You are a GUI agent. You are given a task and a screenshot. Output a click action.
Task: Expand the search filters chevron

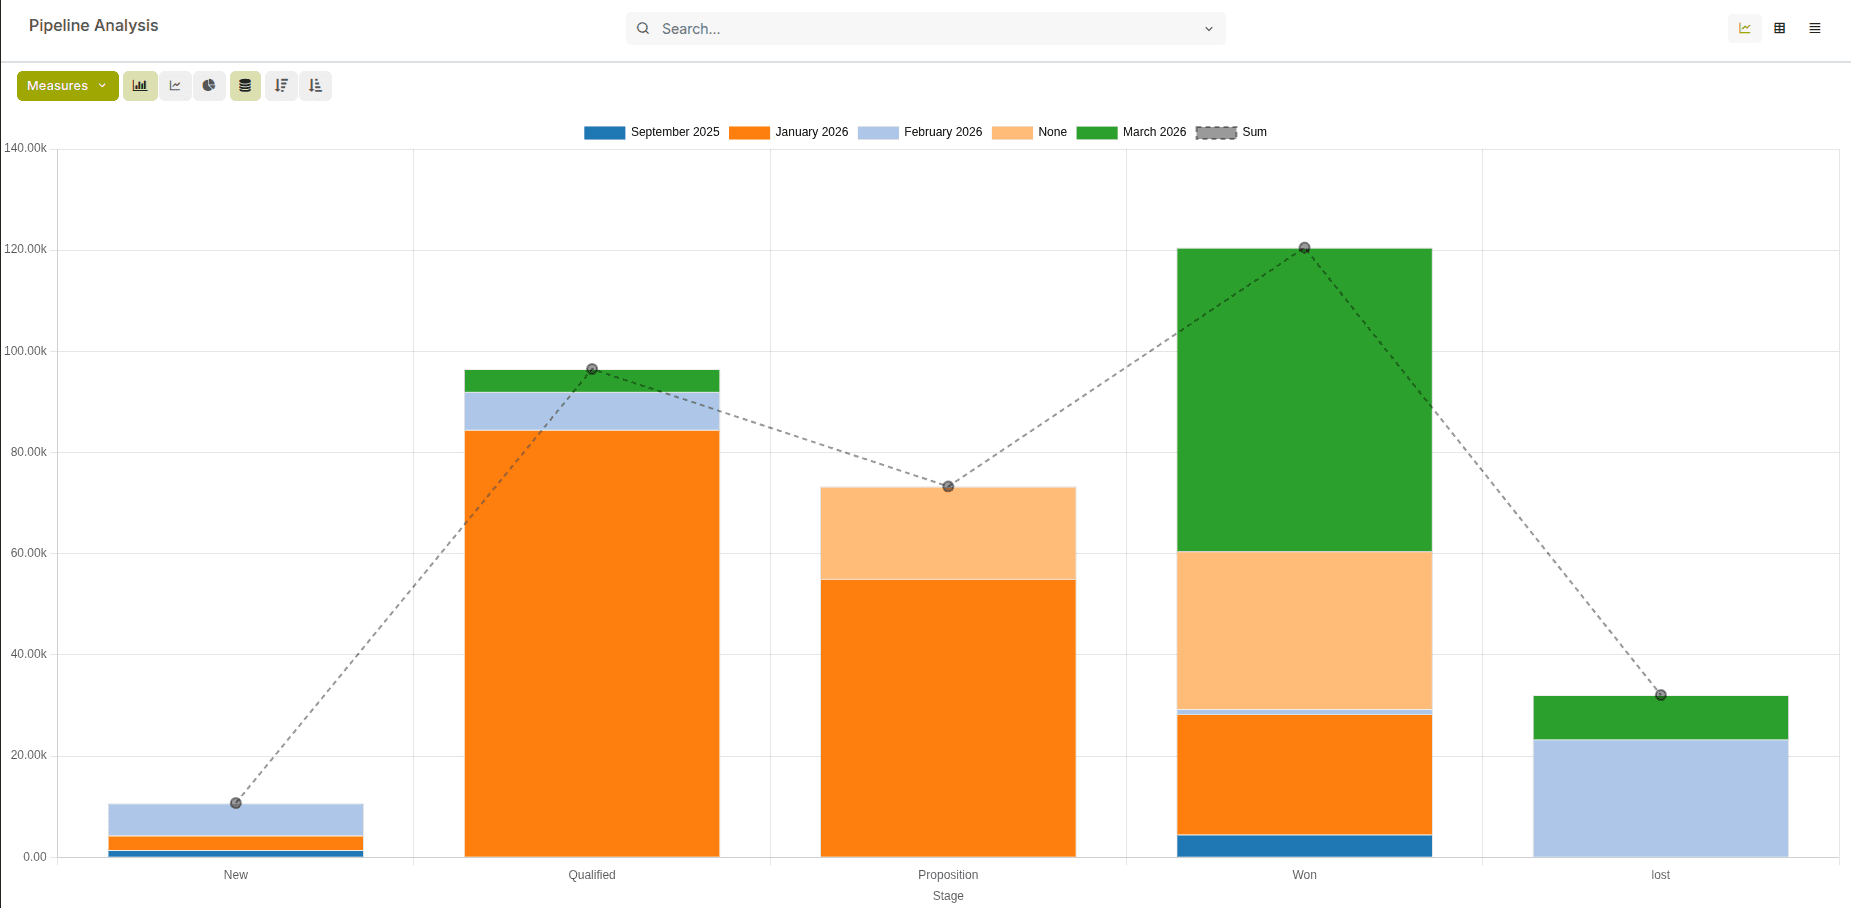click(x=1208, y=29)
